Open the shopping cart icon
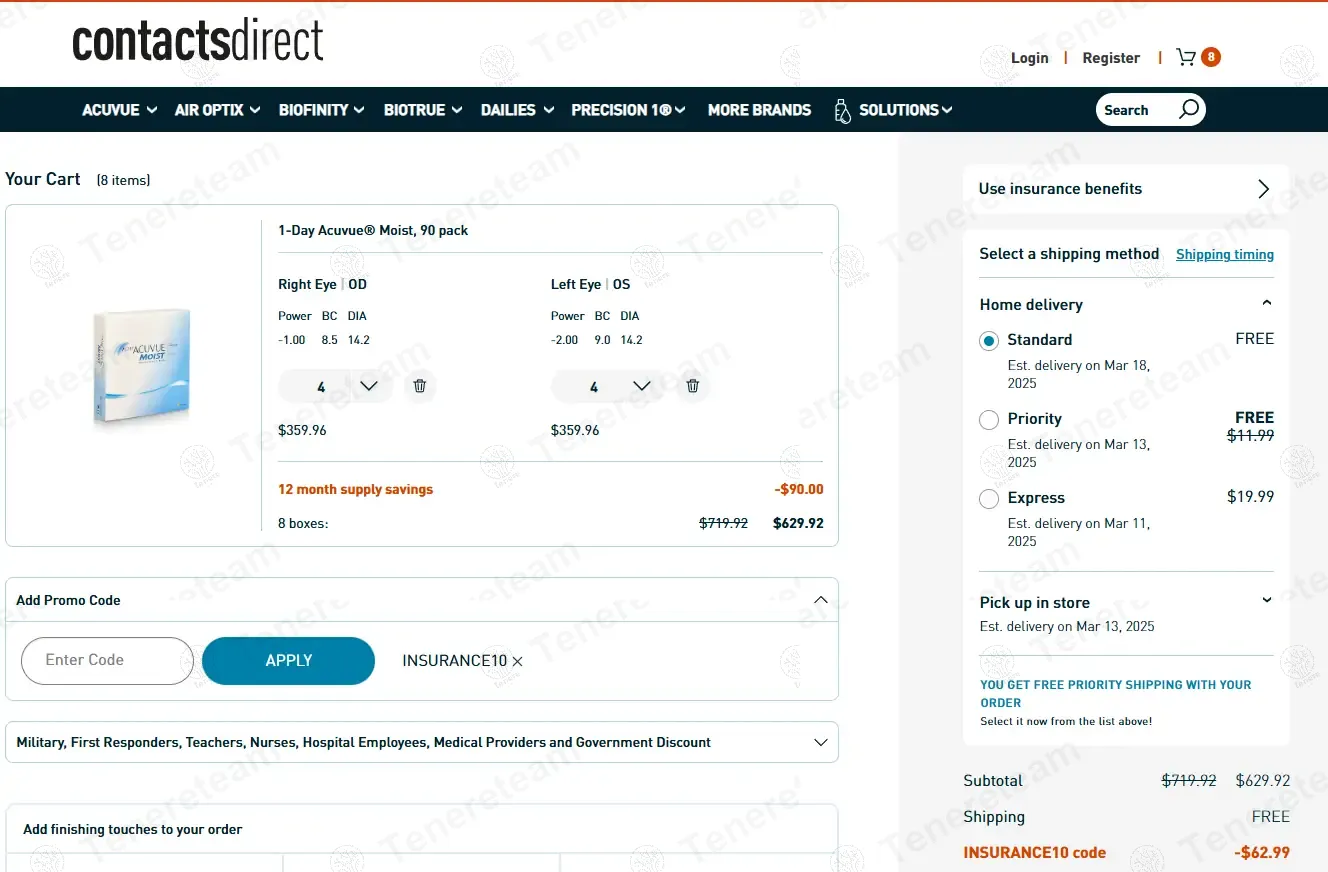 point(1187,58)
